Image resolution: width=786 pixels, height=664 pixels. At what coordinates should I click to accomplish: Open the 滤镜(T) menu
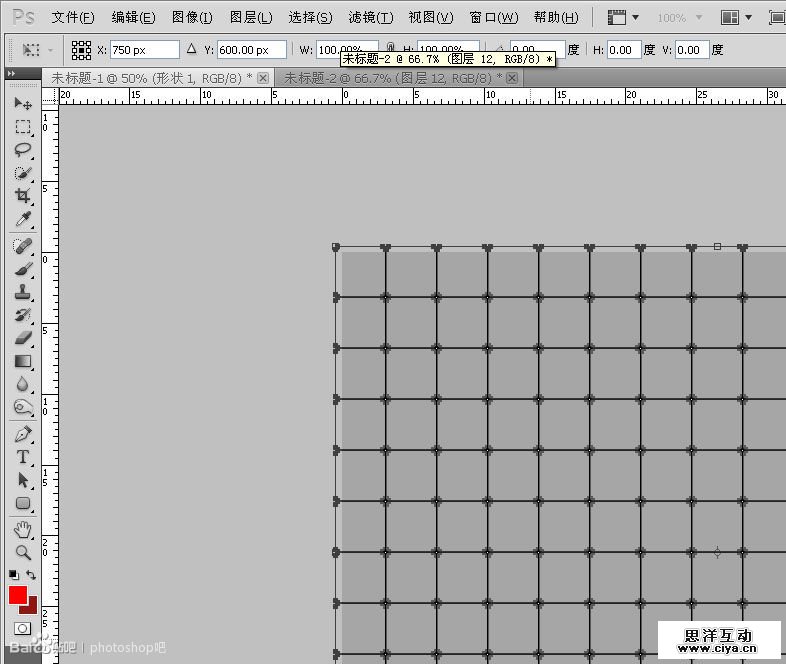tap(370, 18)
